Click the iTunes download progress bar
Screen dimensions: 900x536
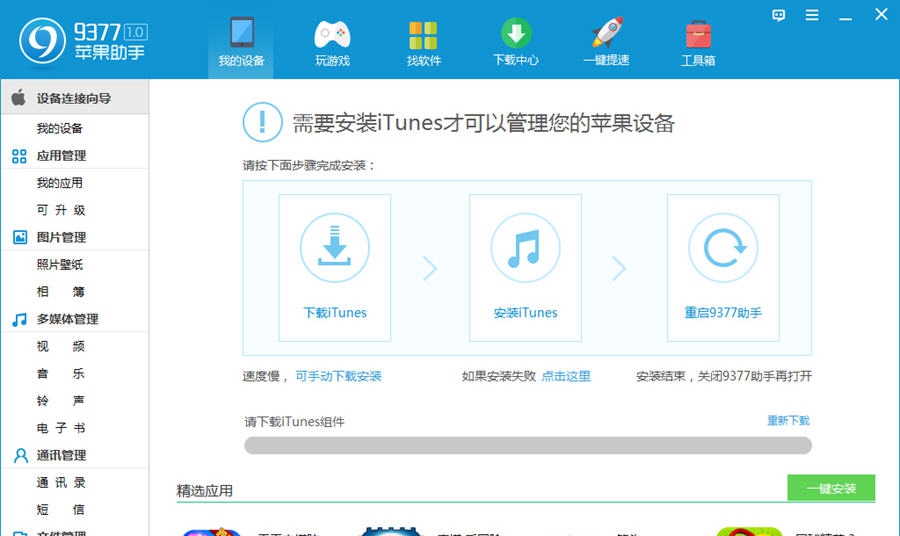[528, 445]
